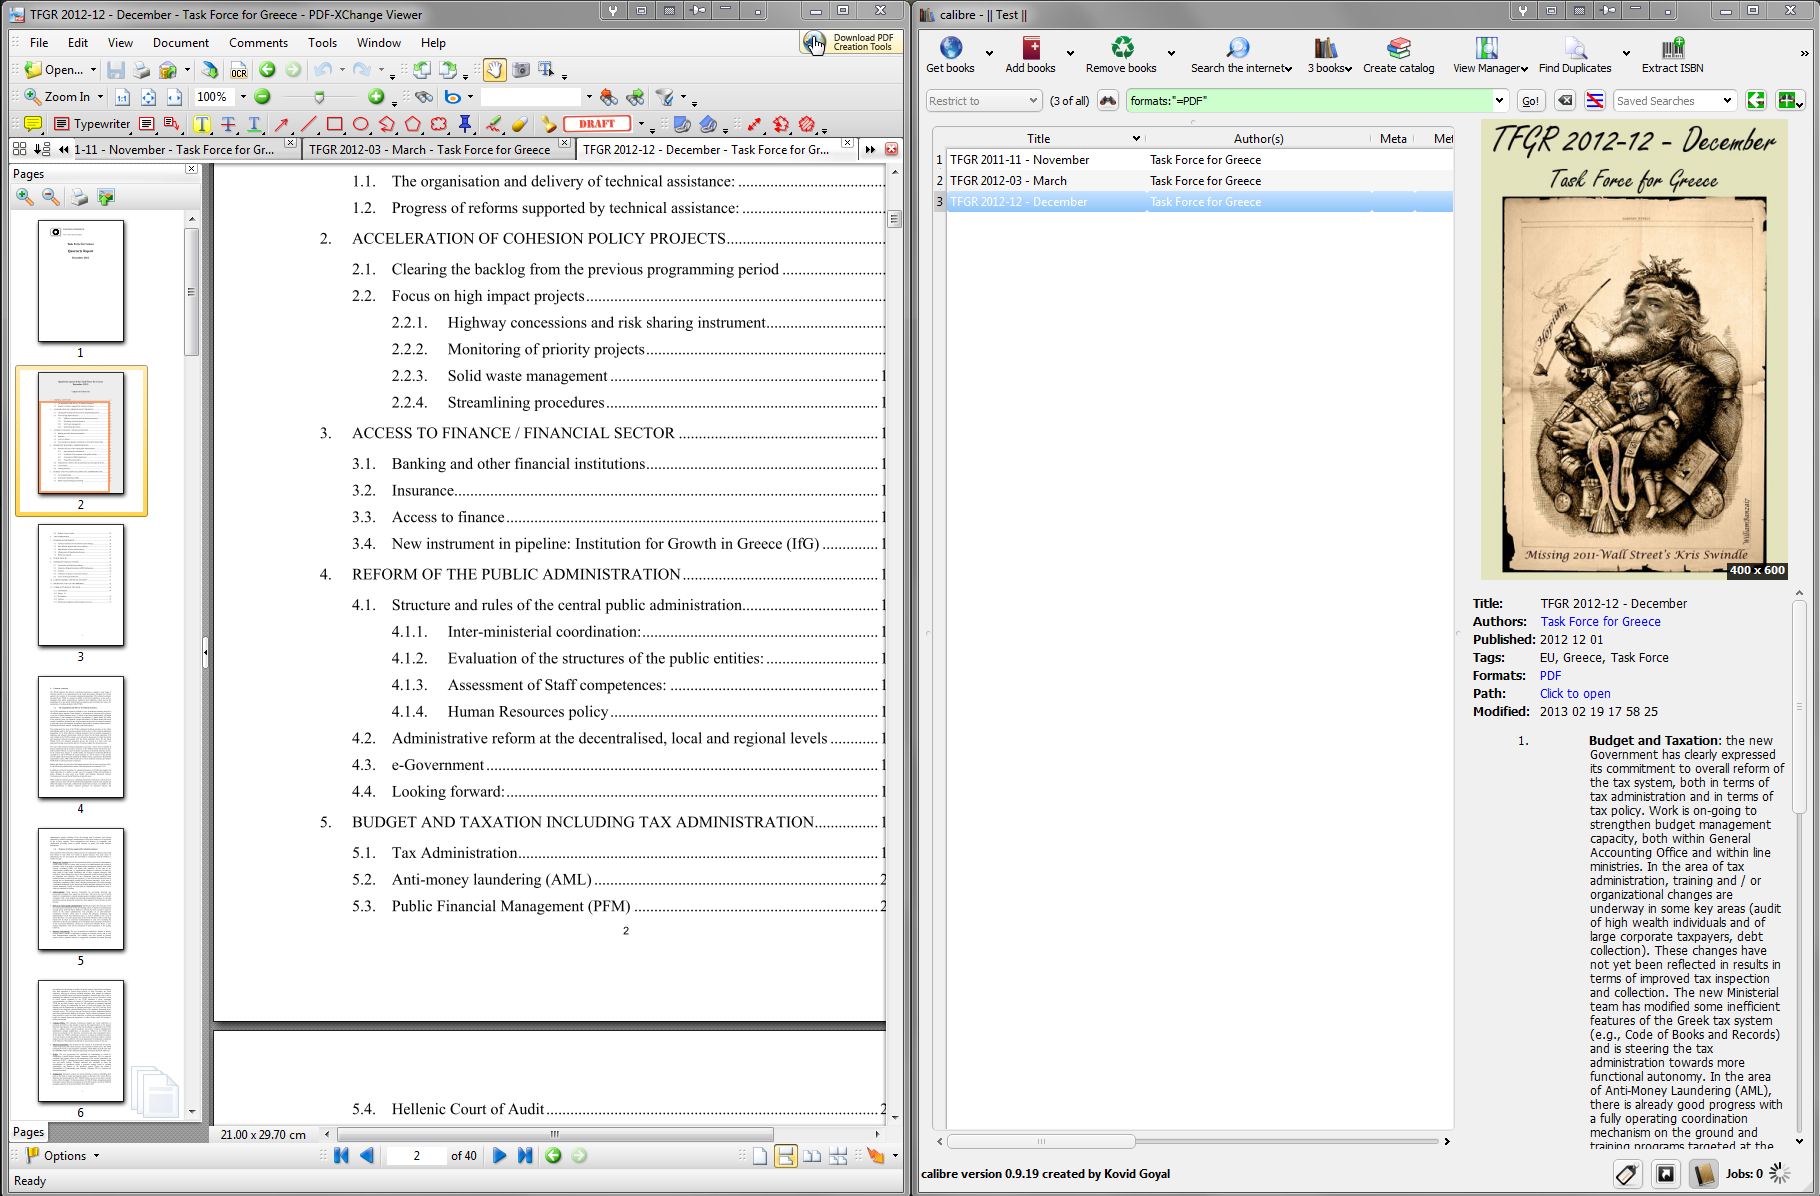Switch to TFGR 2012-03 March tab
Screen dimensions: 1820x1196
point(429,149)
